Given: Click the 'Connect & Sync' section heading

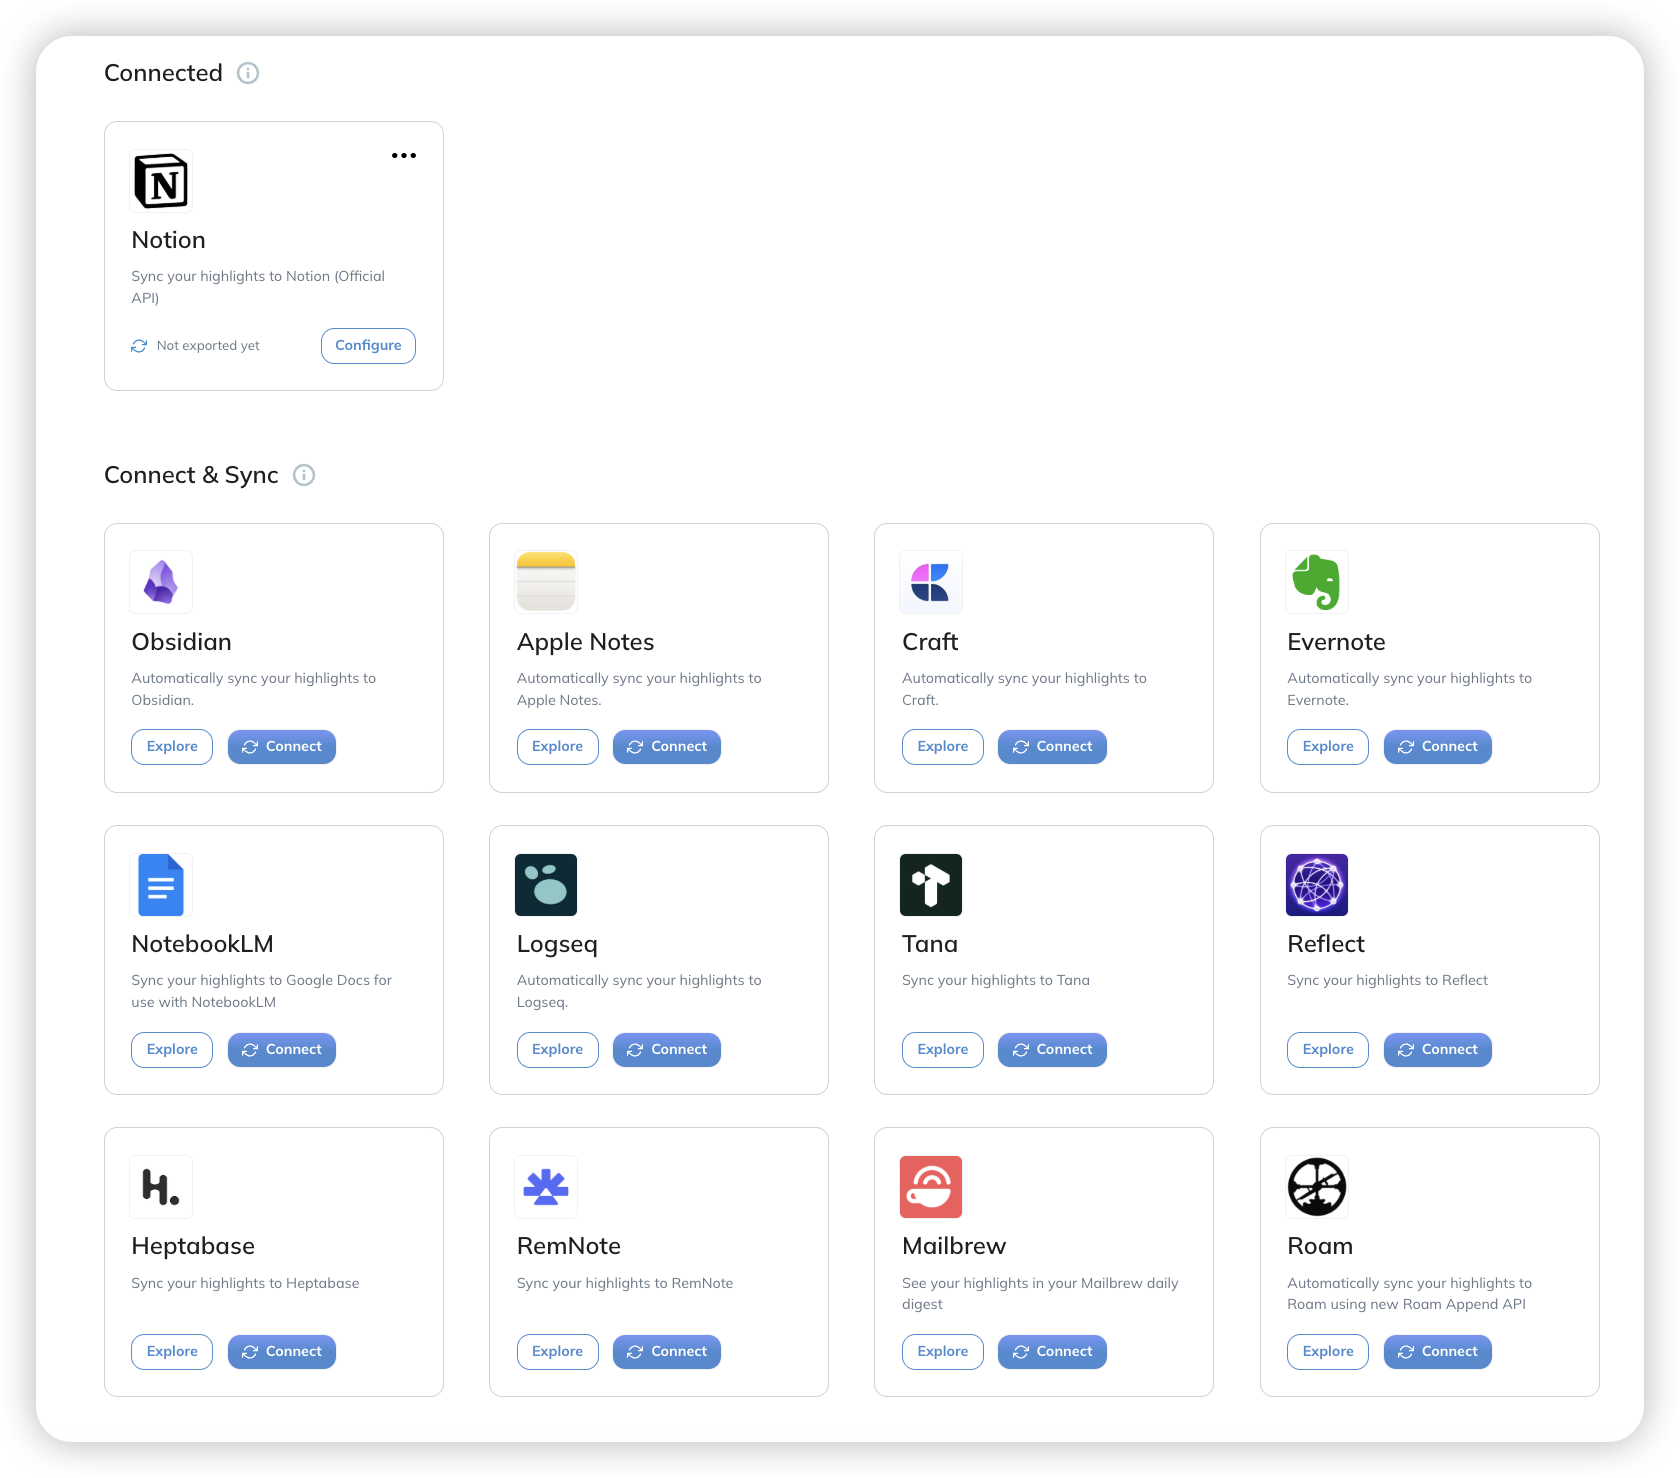Looking at the screenshot, I should pos(191,475).
